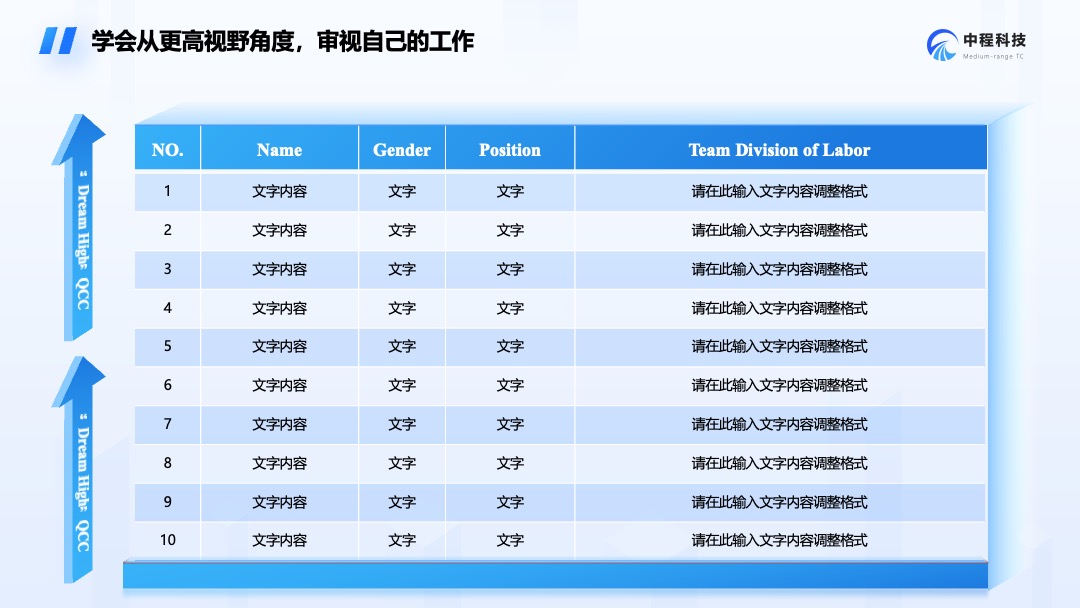Pick the Position cell 文字 in row 3

(x=510, y=269)
